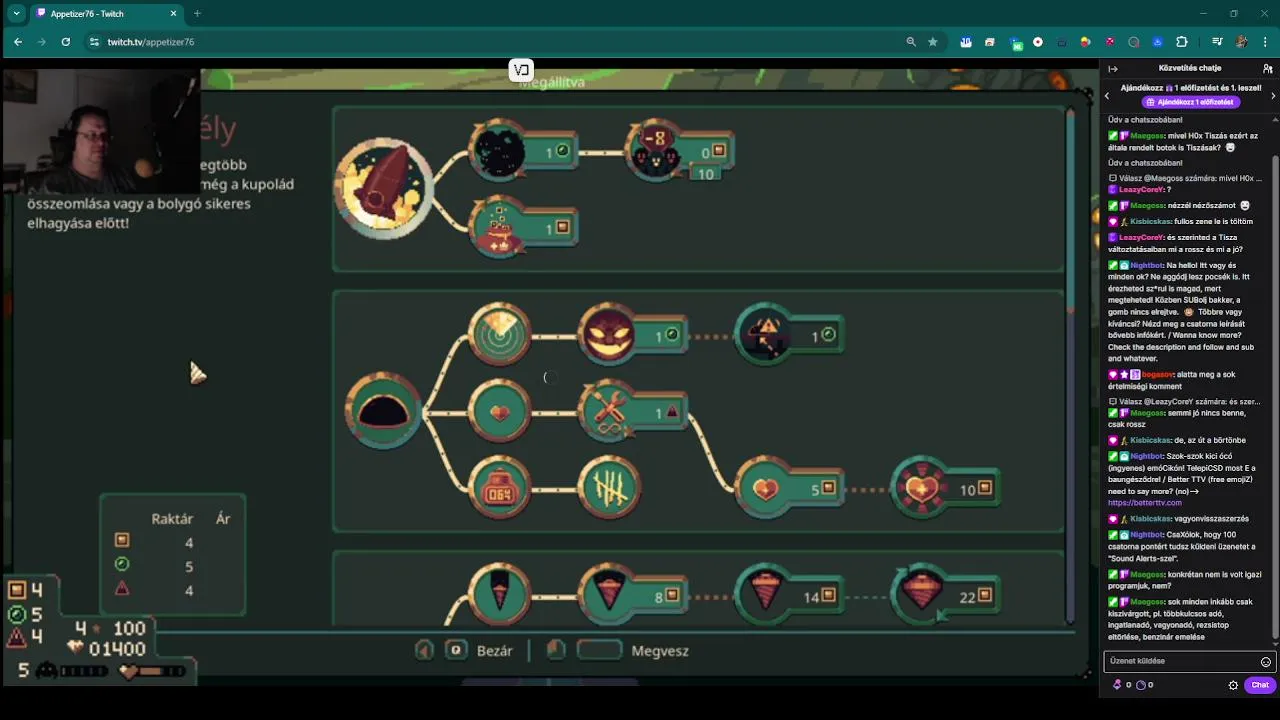Click the 01400 score counter
Screen dimensions: 1280x720
coord(117,649)
